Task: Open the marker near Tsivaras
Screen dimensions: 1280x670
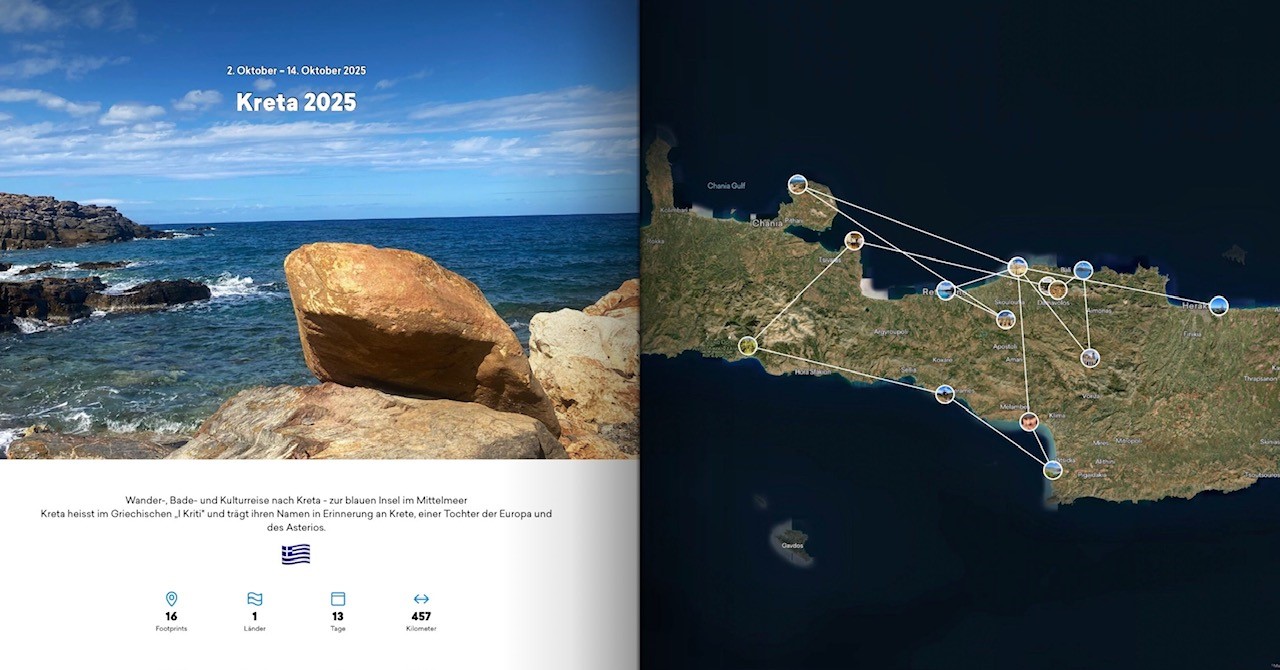Action: pos(854,241)
